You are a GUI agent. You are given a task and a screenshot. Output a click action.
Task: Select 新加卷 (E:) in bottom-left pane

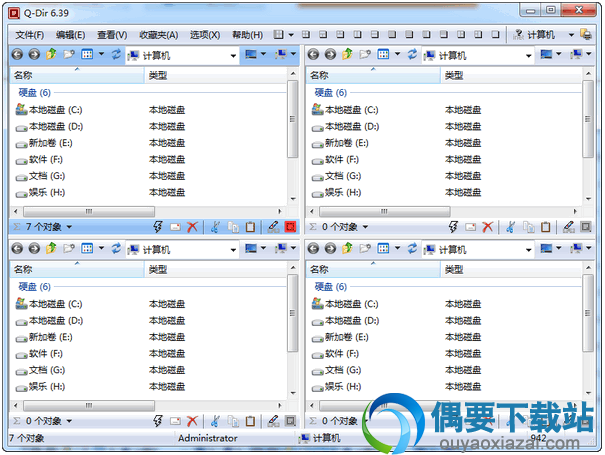[44, 337]
